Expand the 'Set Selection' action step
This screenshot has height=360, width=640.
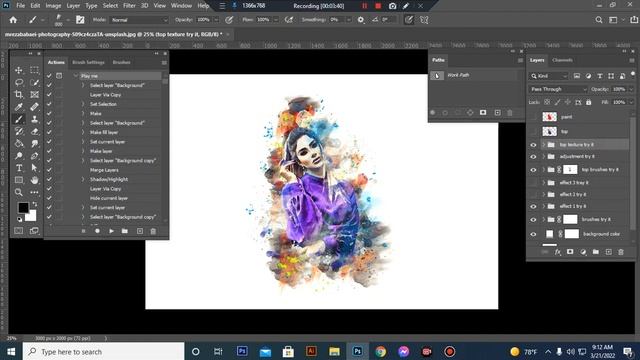[x=83, y=104]
